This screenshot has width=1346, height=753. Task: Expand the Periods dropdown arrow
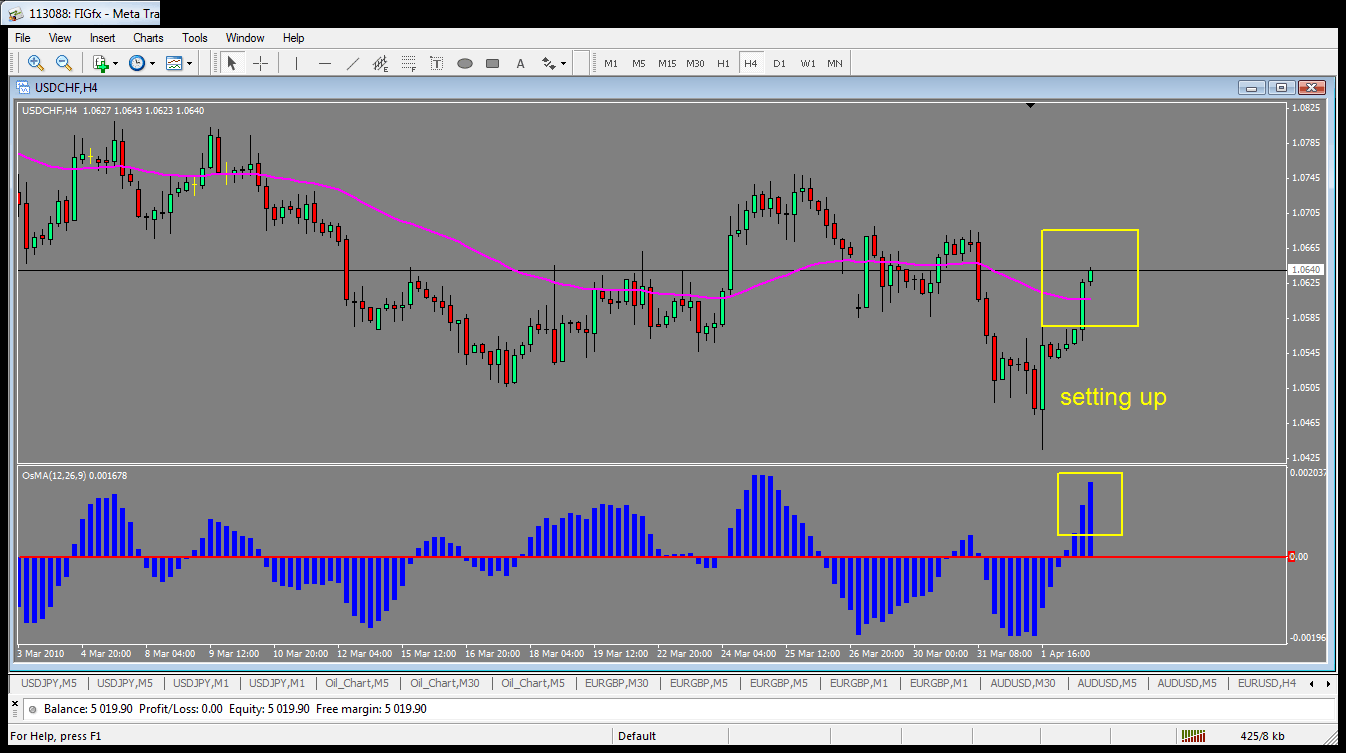(x=152, y=63)
